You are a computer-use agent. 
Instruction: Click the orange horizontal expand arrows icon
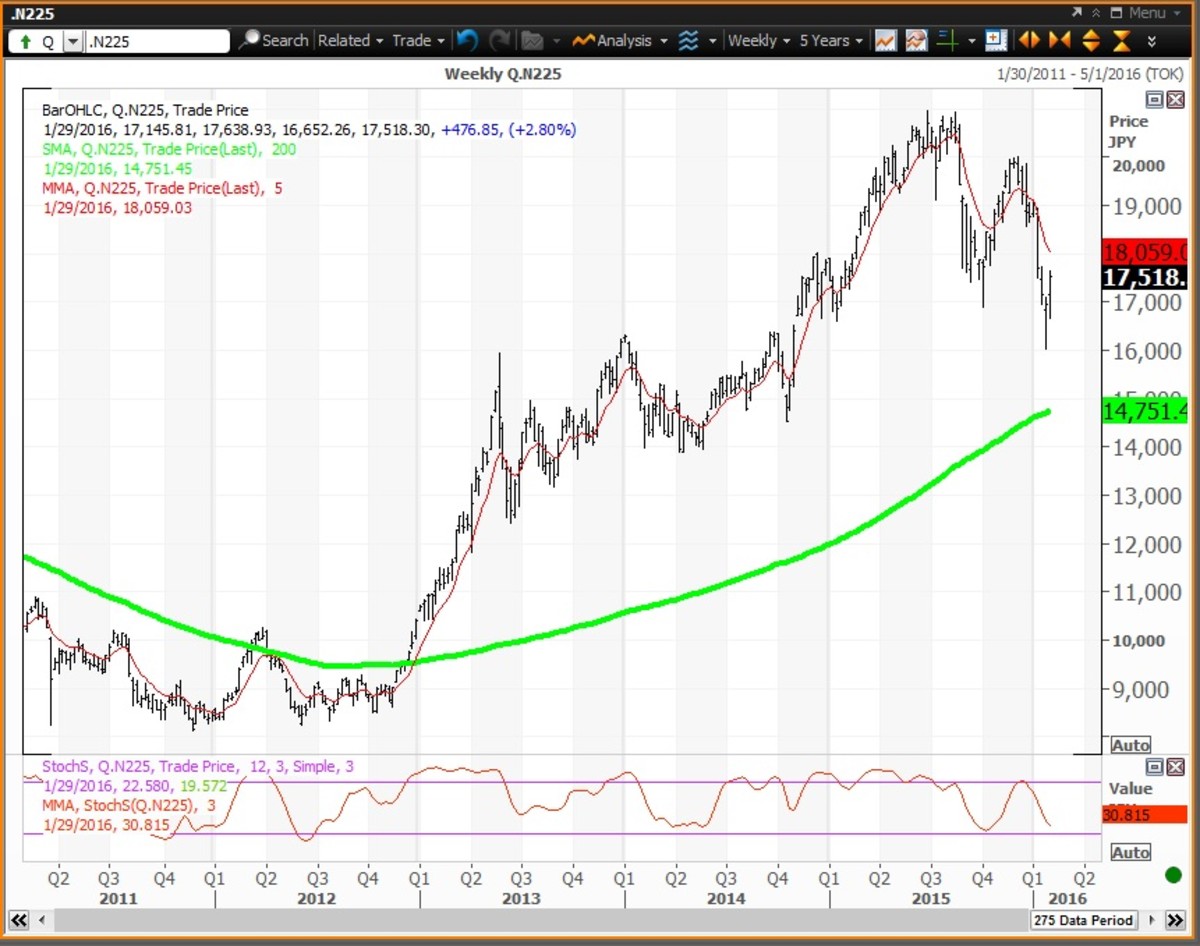tap(1028, 41)
